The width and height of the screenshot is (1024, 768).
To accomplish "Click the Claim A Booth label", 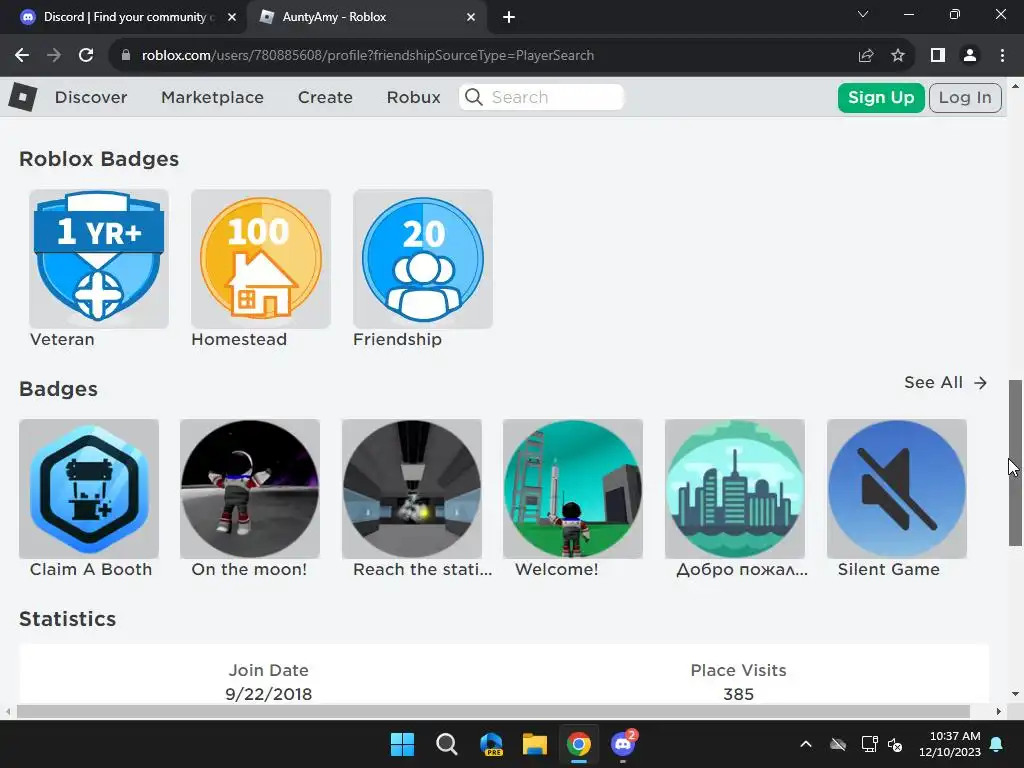I will point(91,569).
